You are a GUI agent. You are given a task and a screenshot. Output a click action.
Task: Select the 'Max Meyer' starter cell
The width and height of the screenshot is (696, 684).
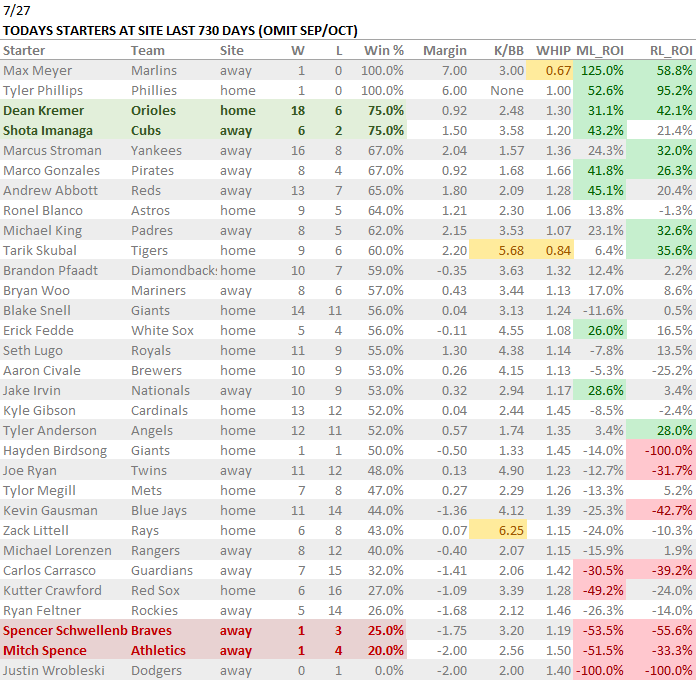pyautogui.click(x=37, y=71)
